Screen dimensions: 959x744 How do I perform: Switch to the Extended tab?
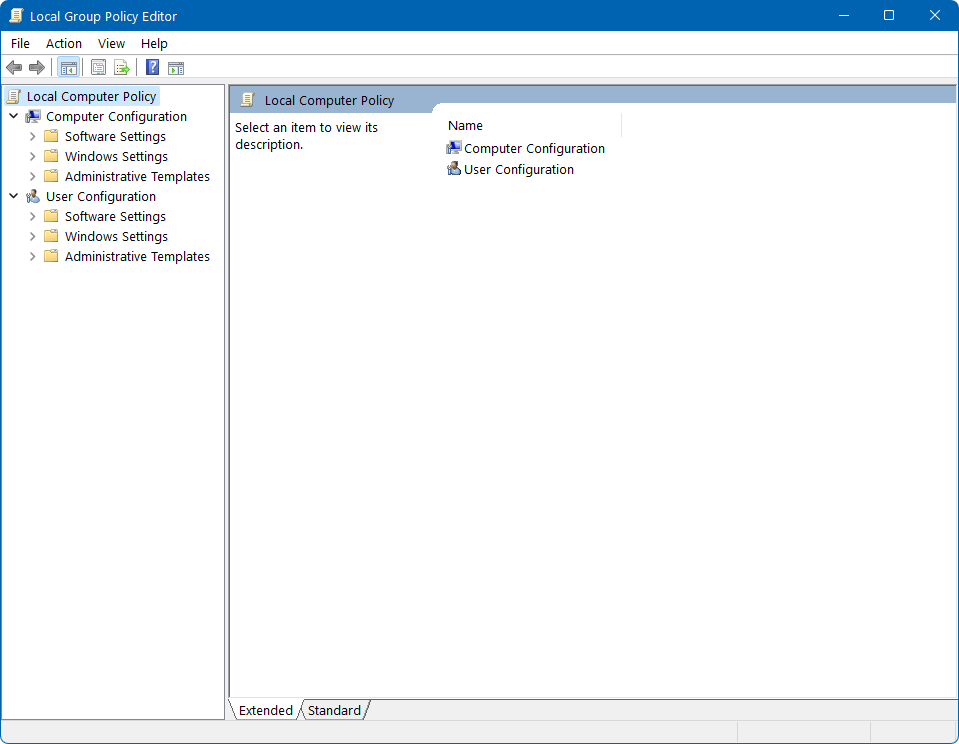[x=265, y=710]
